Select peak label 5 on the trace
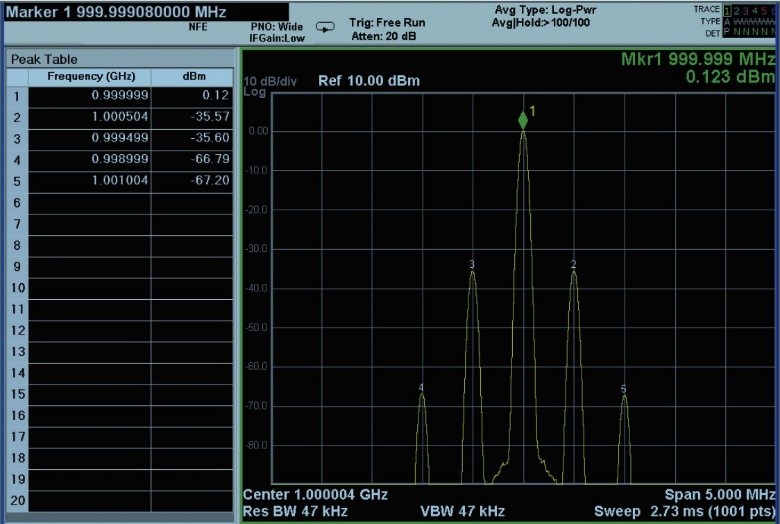The width and height of the screenshot is (780, 524). click(624, 389)
